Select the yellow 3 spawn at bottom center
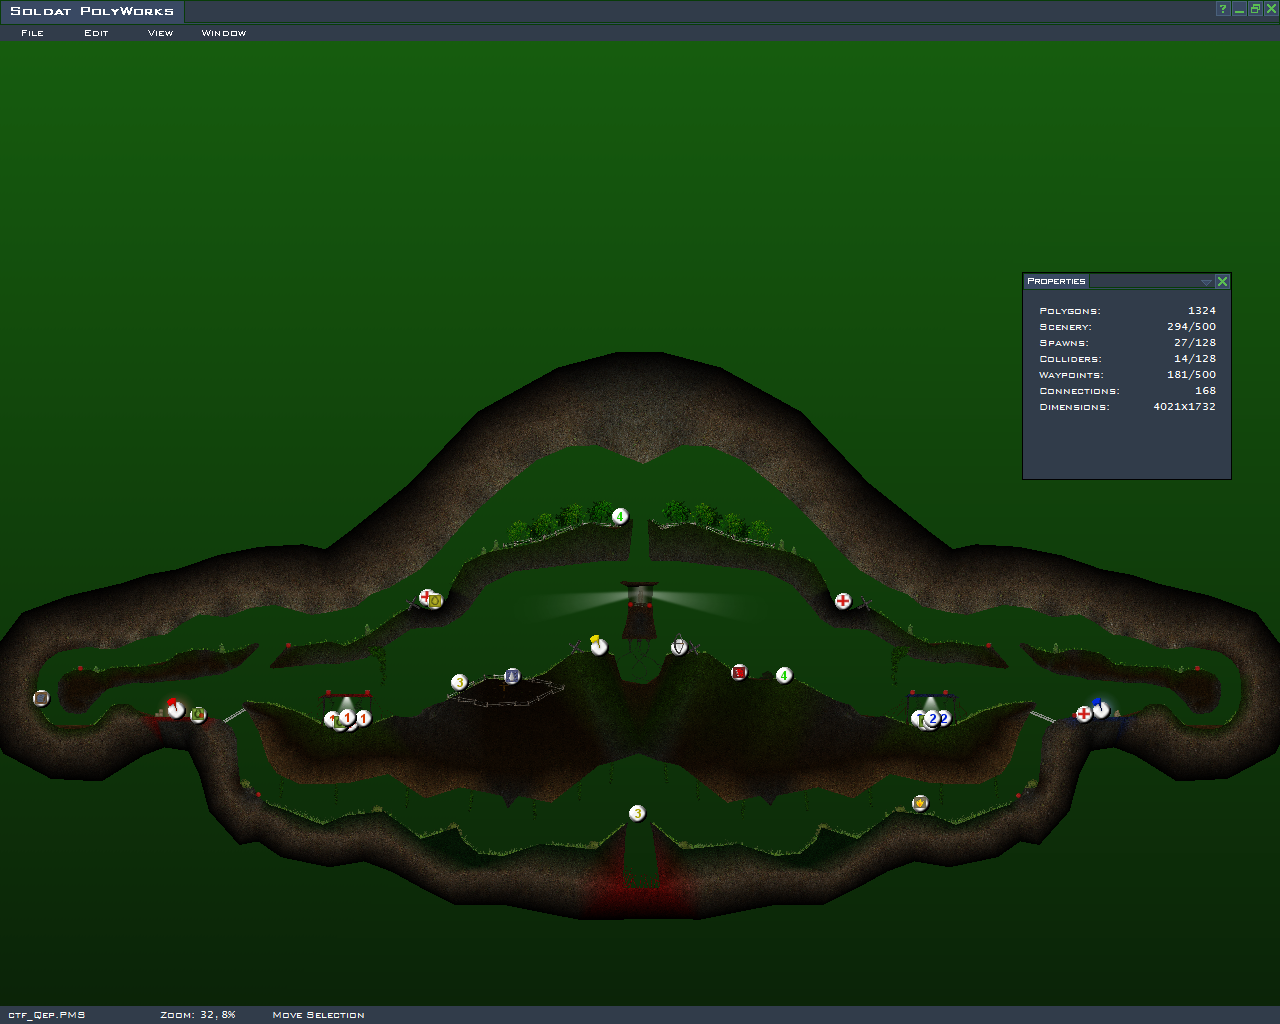 pyautogui.click(x=637, y=813)
